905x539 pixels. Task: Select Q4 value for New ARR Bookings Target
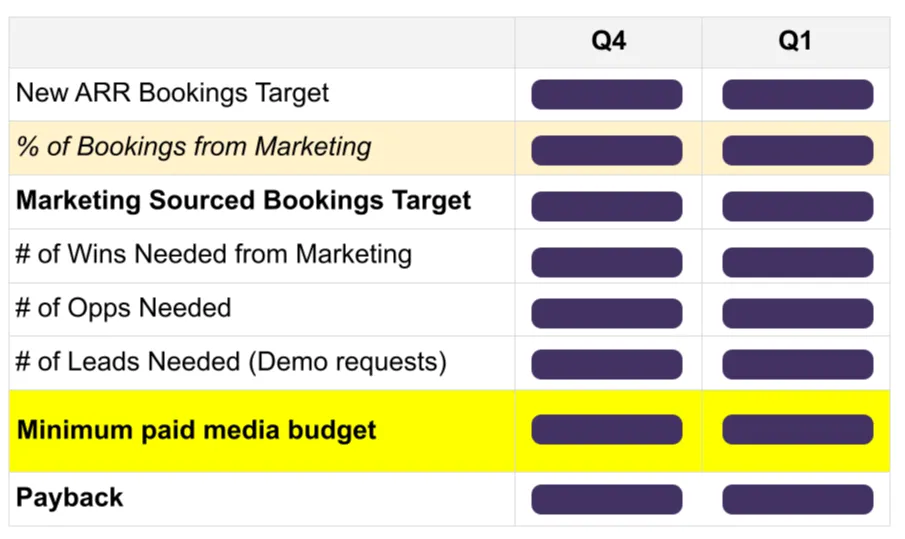pyautogui.click(x=607, y=95)
